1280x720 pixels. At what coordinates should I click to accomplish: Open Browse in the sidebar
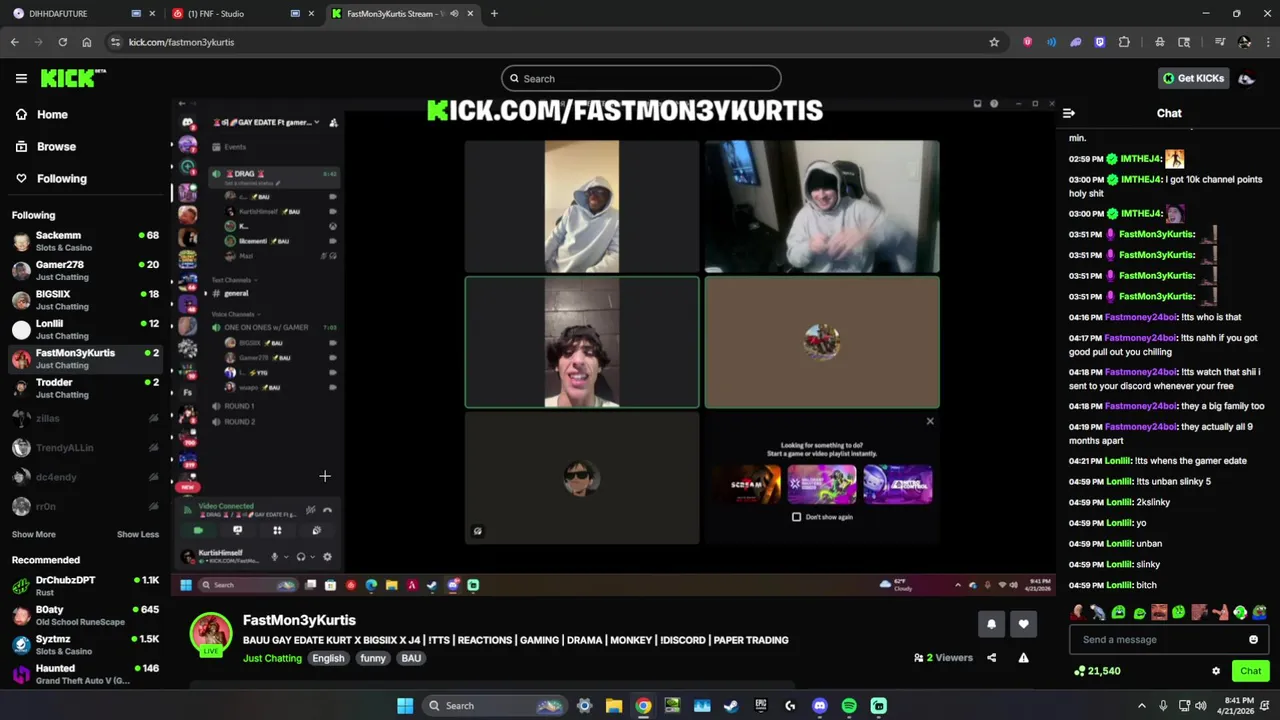pos(46,146)
